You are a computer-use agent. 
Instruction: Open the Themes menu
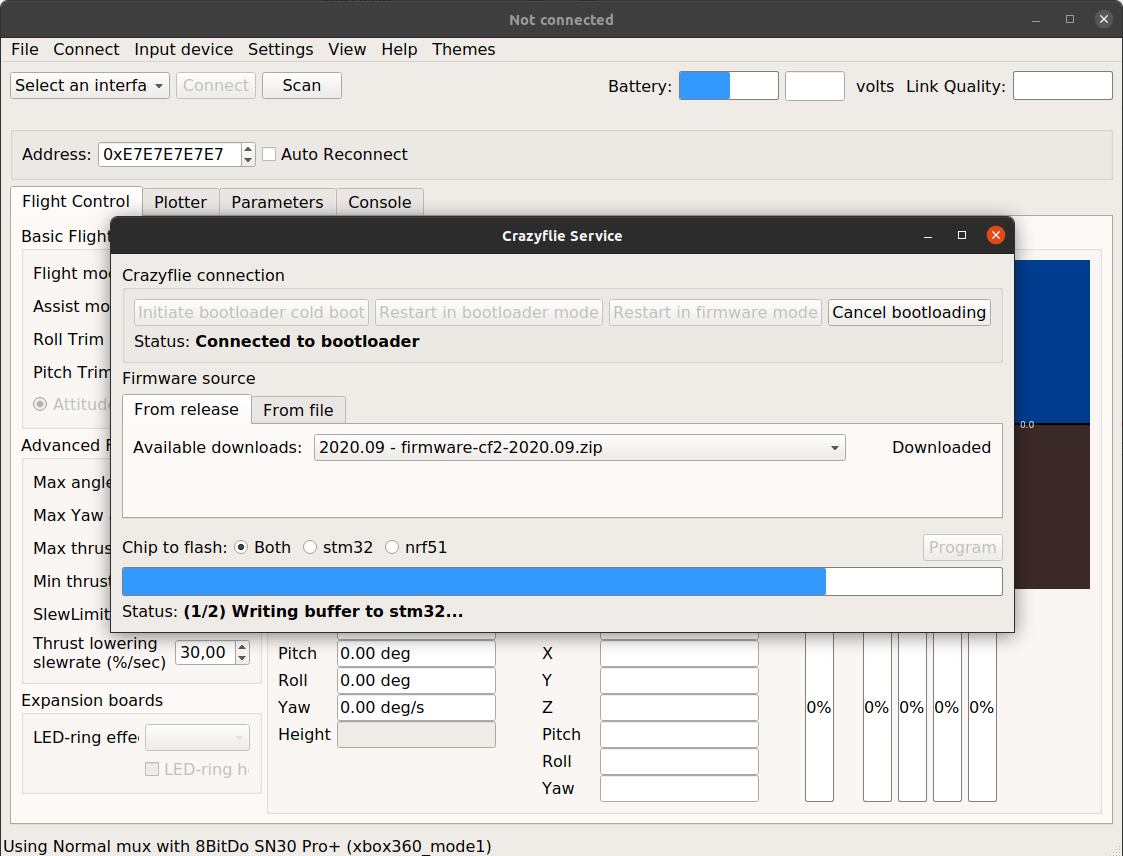463,49
